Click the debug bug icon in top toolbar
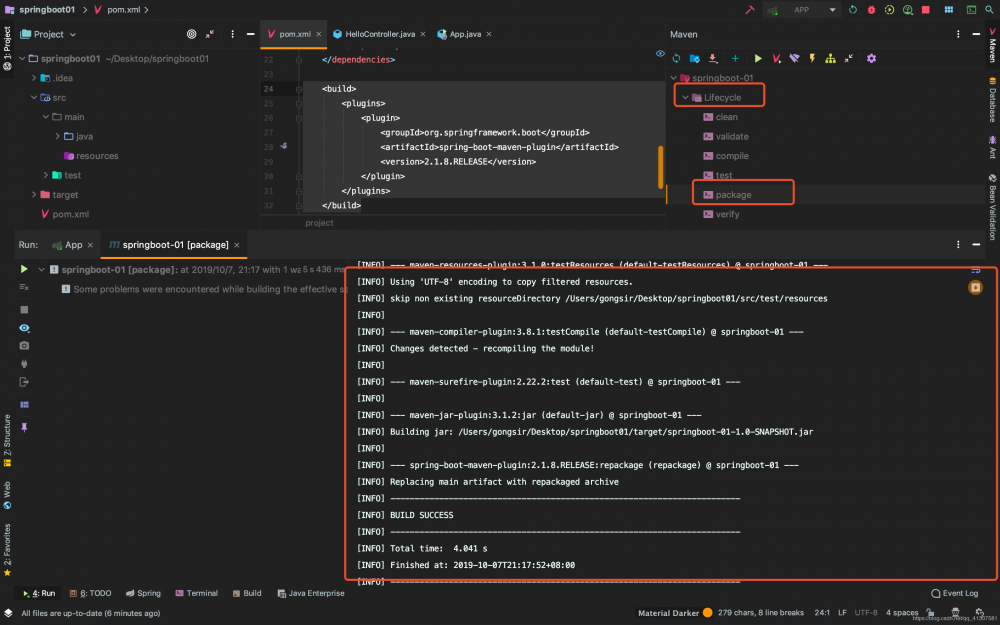This screenshot has height=625, width=1000. [x=871, y=9]
